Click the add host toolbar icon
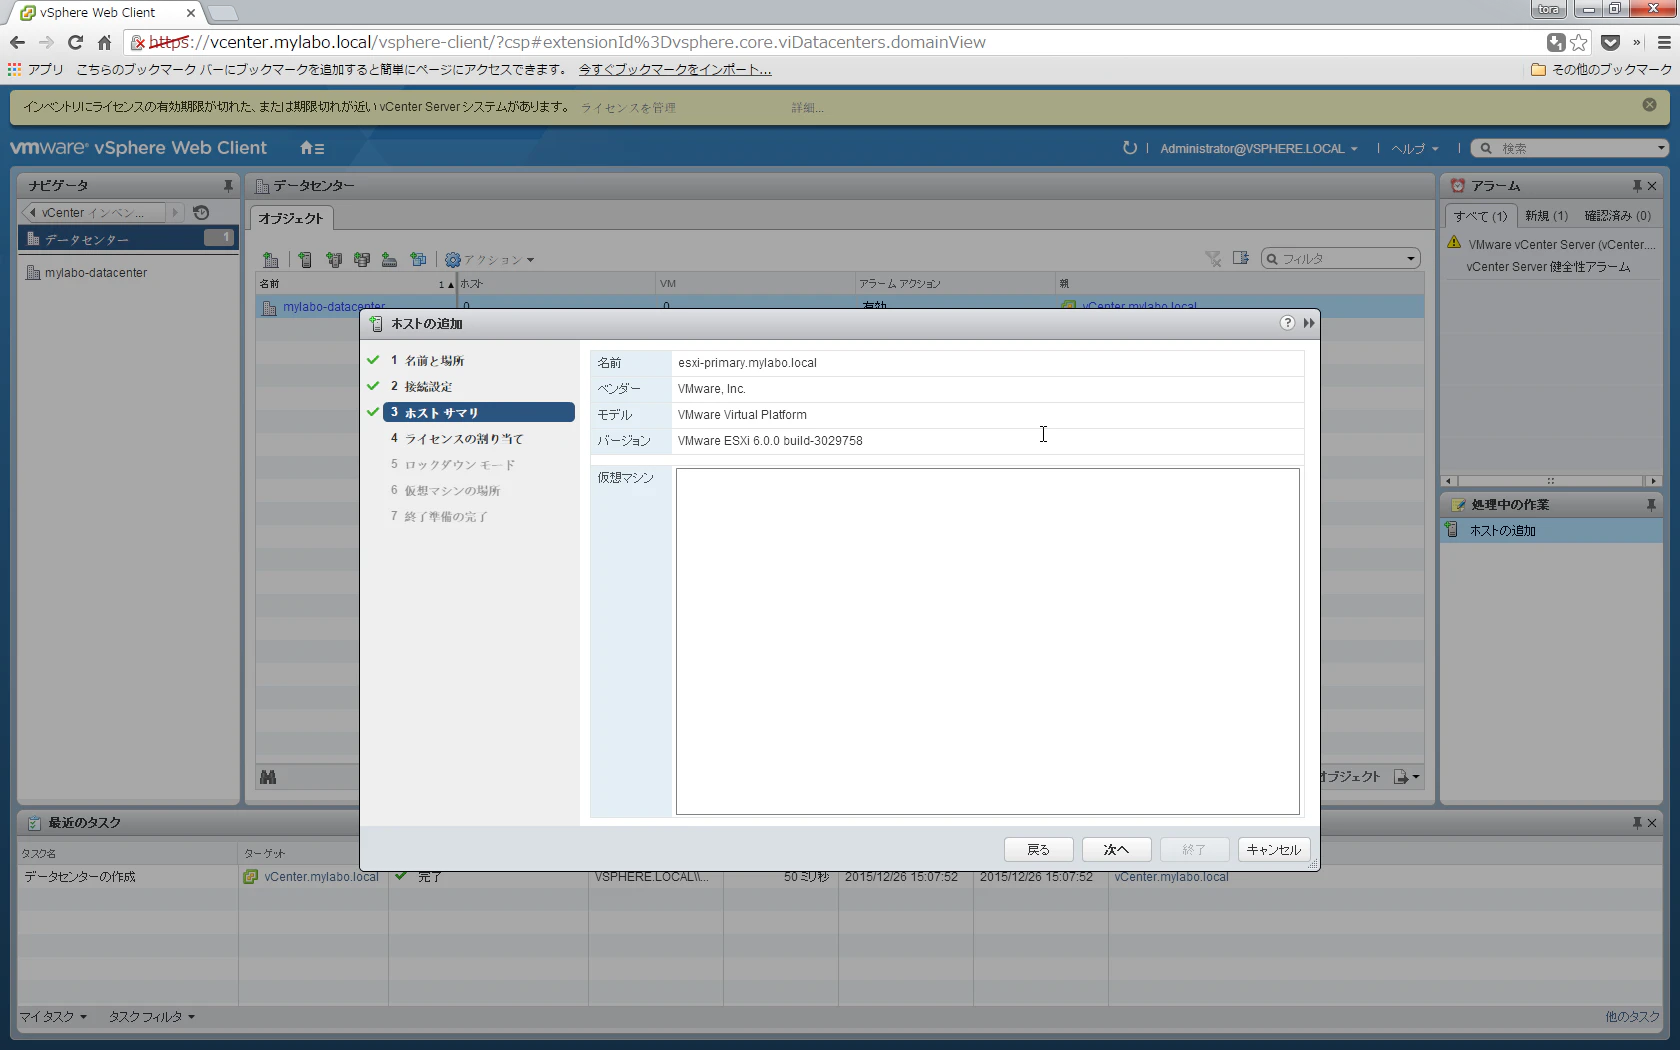 click(305, 260)
